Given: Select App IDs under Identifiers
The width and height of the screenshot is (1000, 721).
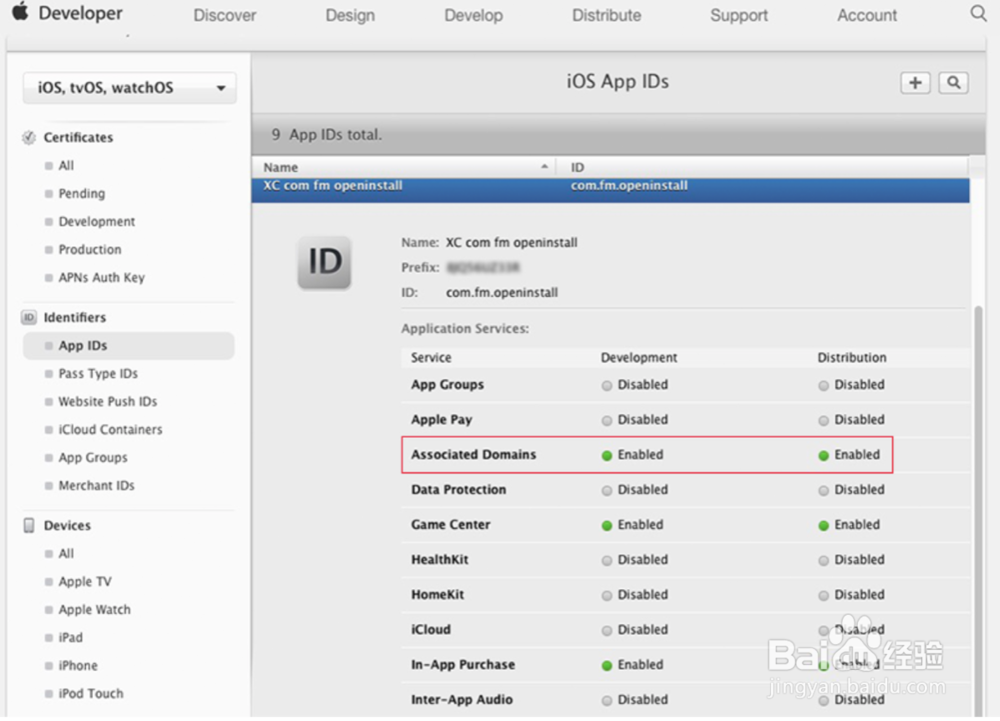Looking at the screenshot, I should click(128, 346).
